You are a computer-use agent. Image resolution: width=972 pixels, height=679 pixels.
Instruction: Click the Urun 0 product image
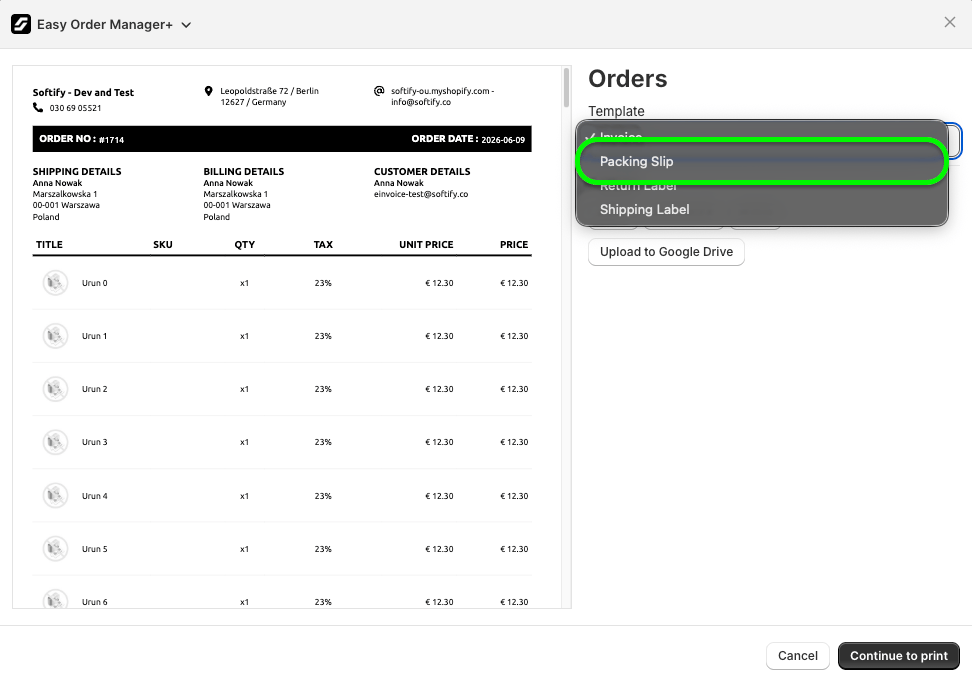point(55,283)
